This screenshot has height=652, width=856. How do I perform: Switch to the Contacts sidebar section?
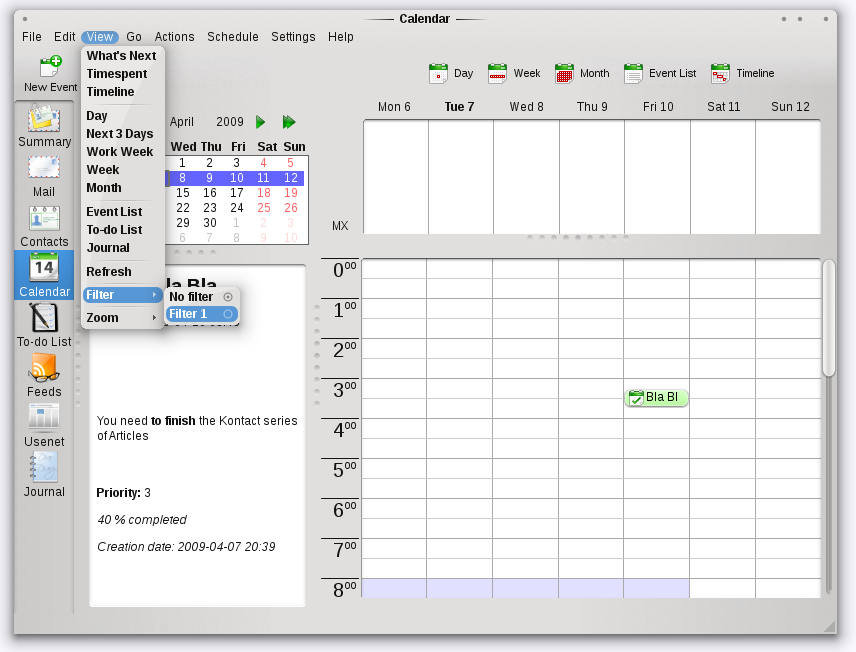coord(44,225)
